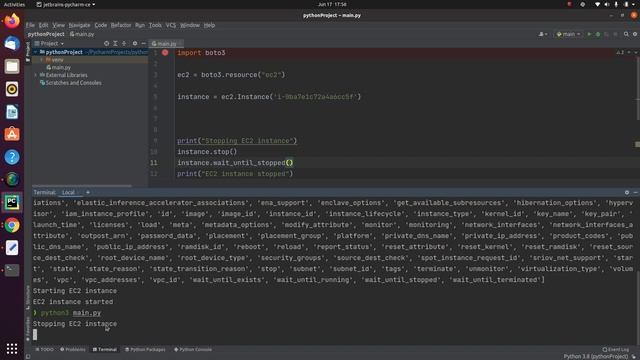Click PyCharm icon in the dock
The image size is (640, 360).
[x=12, y=202]
